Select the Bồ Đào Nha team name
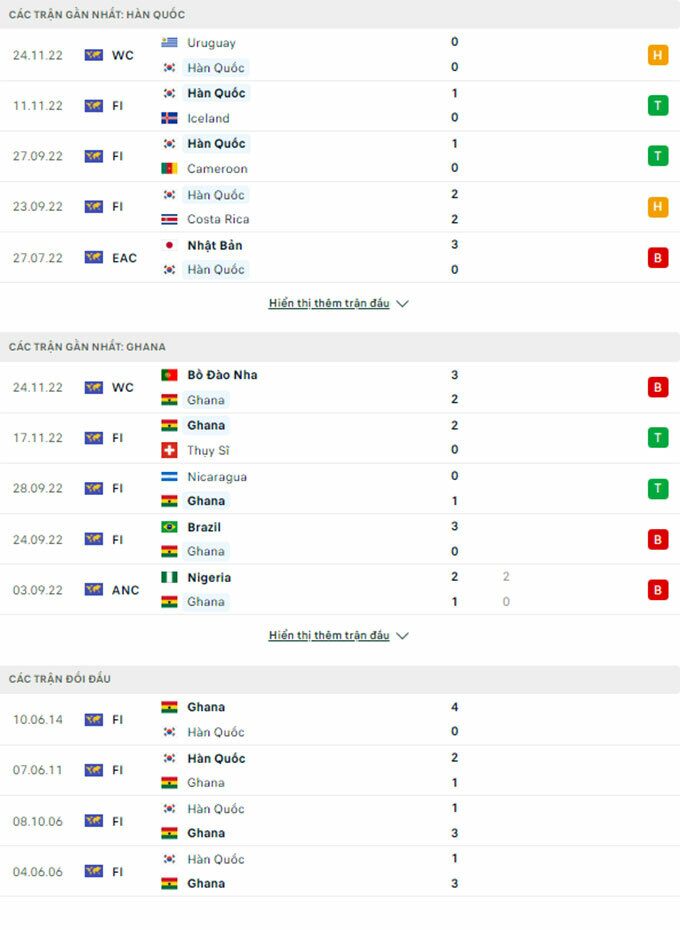 pos(222,375)
